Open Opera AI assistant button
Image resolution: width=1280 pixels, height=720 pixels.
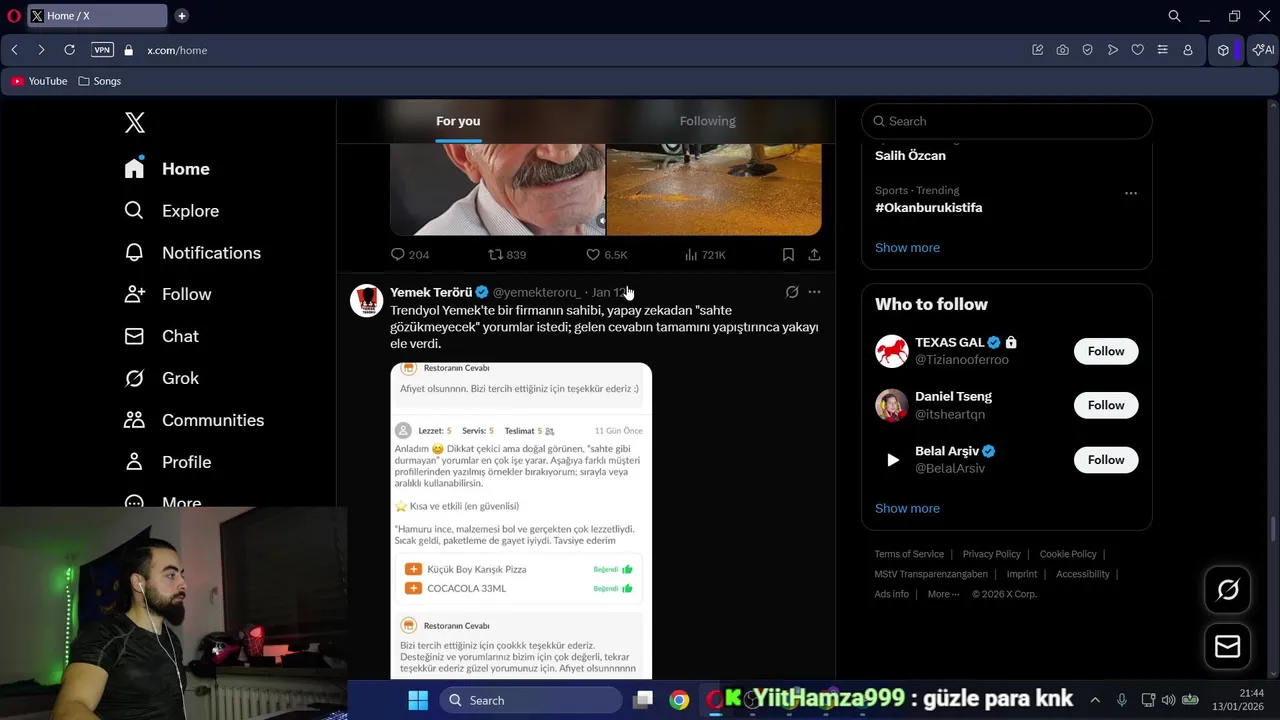coord(1263,50)
